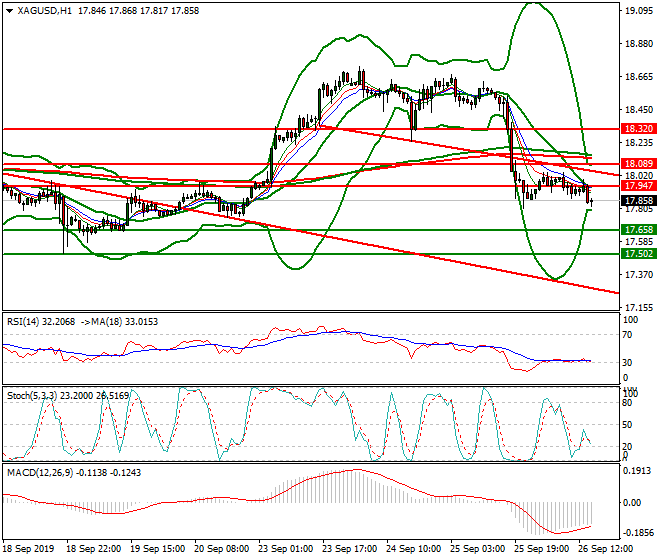Select the green 17.658 support price label

[x=639, y=230]
